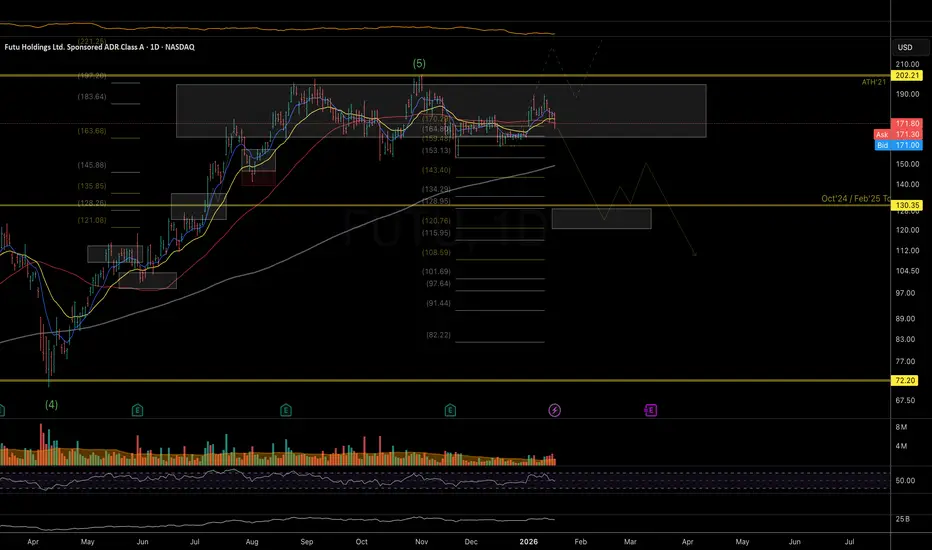Viewport: 932px width, 550px height.
Task: Select the 72.20 yellow price label
Action: pyautogui.click(x=905, y=381)
